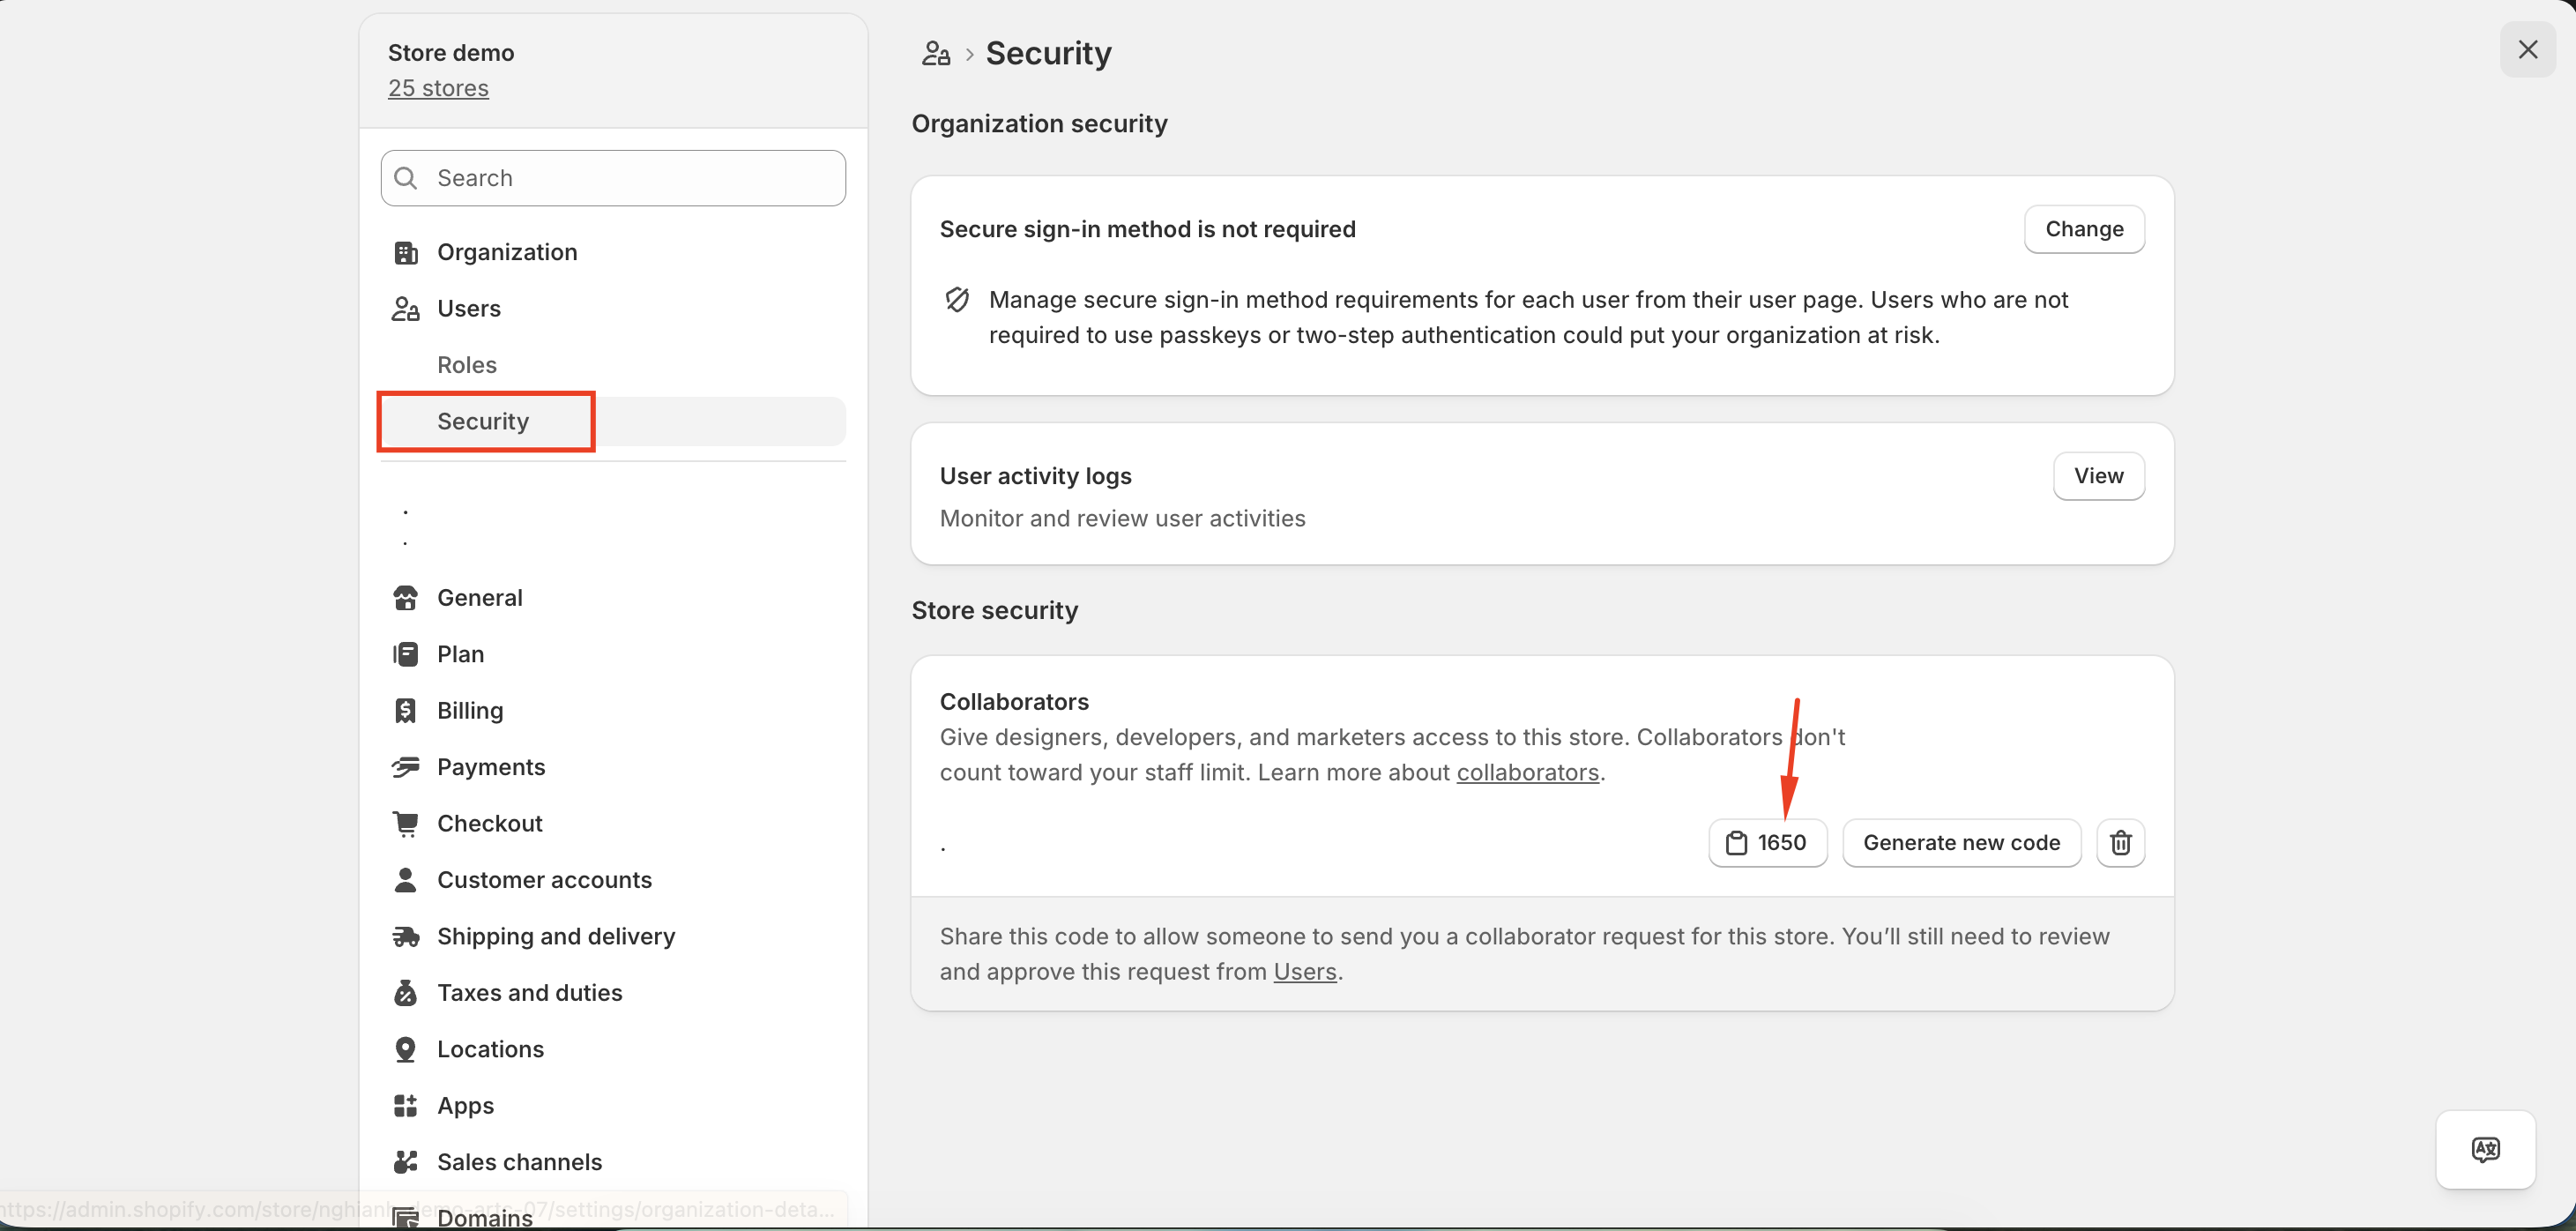Image resolution: width=2576 pixels, height=1231 pixels.
Task: Open Users settings
Action: [x=613, y=309]
